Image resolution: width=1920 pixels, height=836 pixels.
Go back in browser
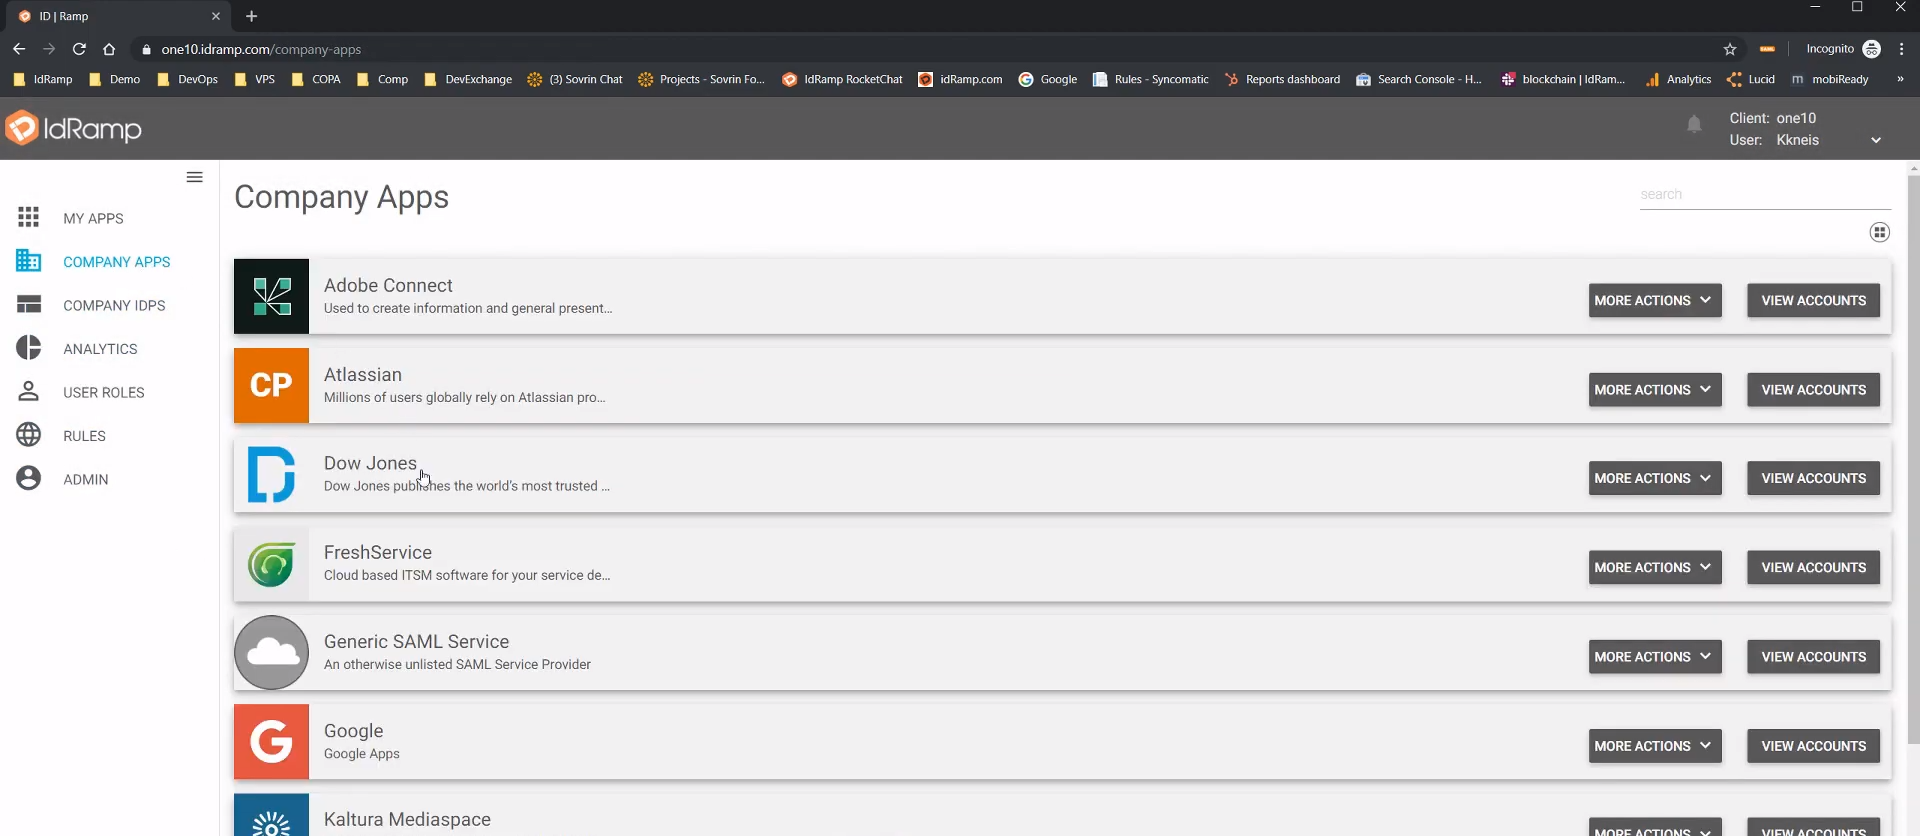click(19, 49)
